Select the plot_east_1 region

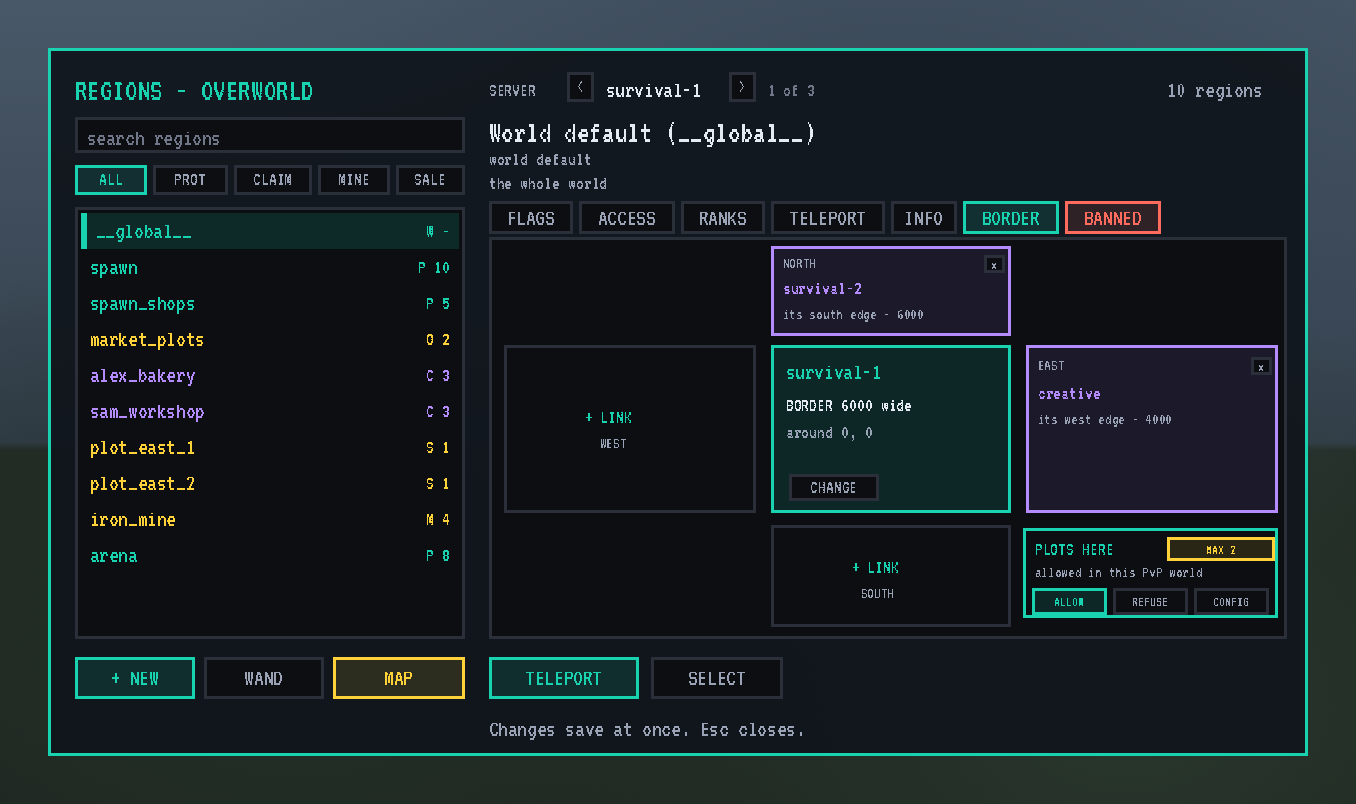[270, 448]
